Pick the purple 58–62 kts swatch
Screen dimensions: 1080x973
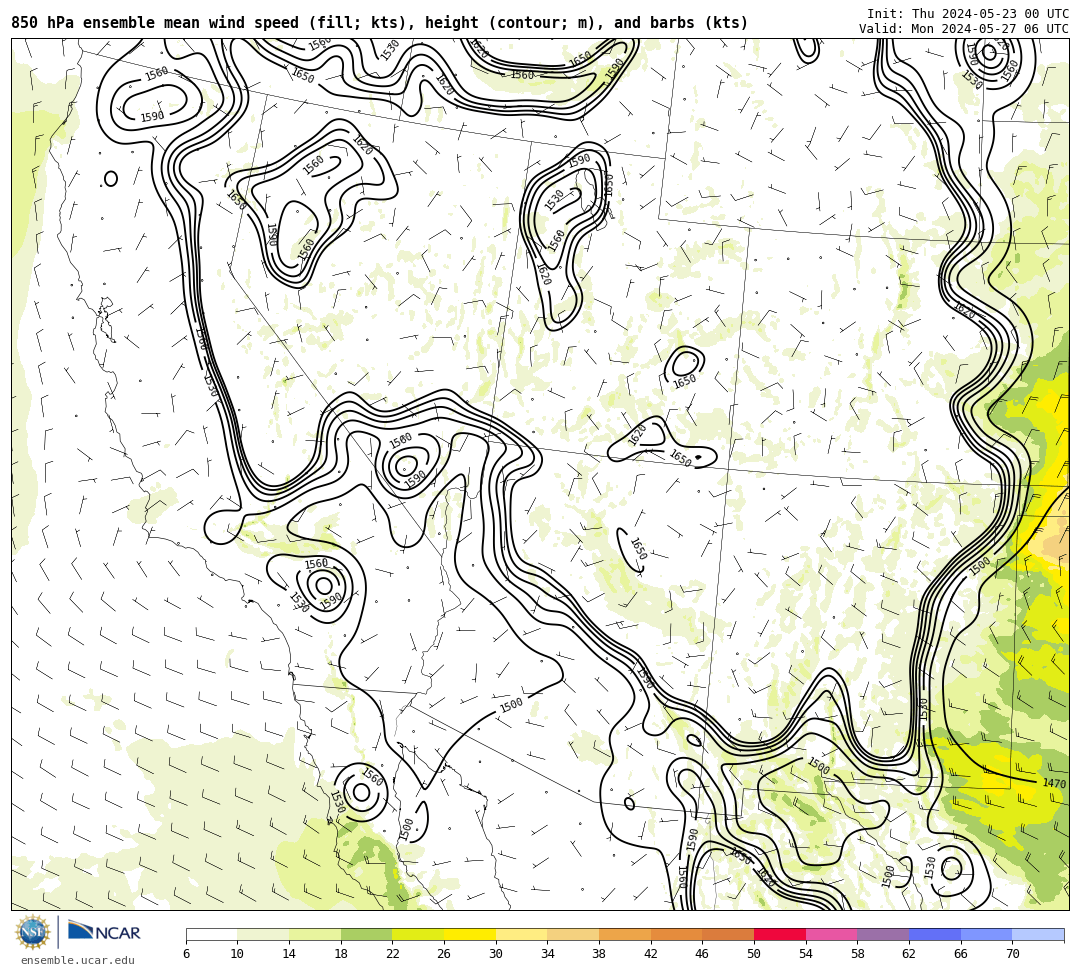tap(883, 934)
